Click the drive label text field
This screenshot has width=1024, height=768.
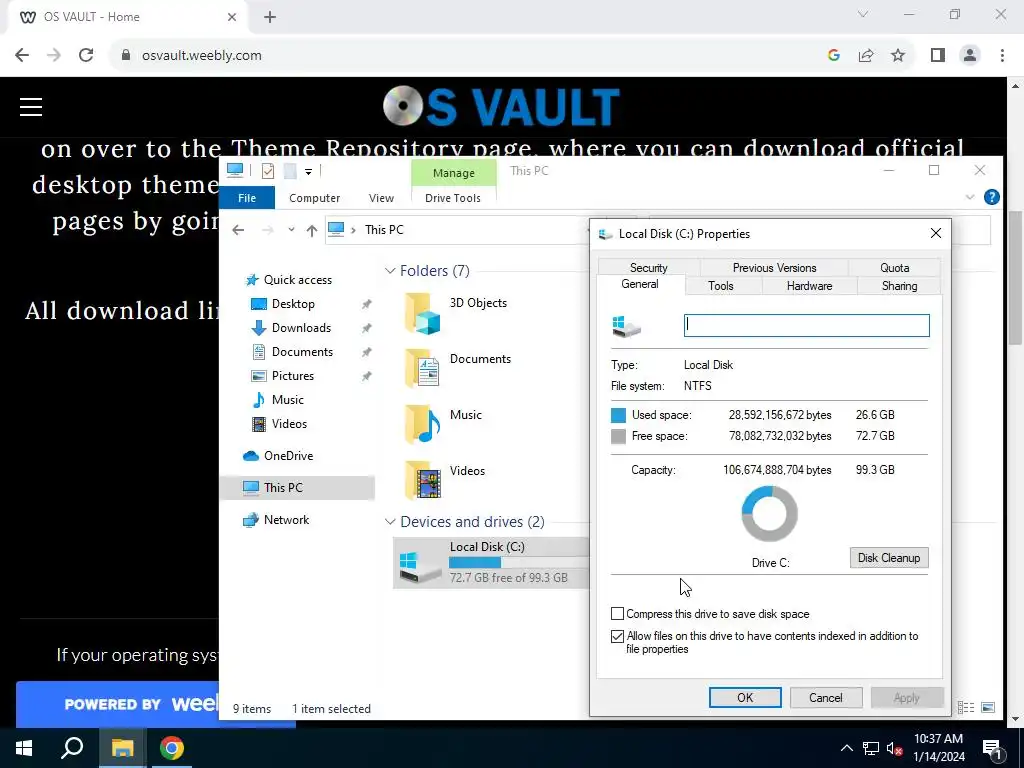[x=807, y=326]
